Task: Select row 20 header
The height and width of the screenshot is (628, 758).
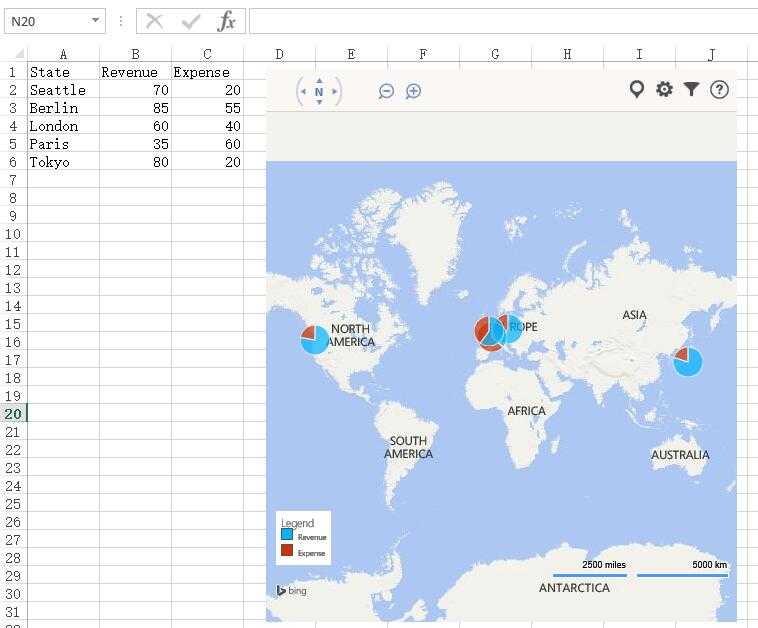Action: pos(13,414)
